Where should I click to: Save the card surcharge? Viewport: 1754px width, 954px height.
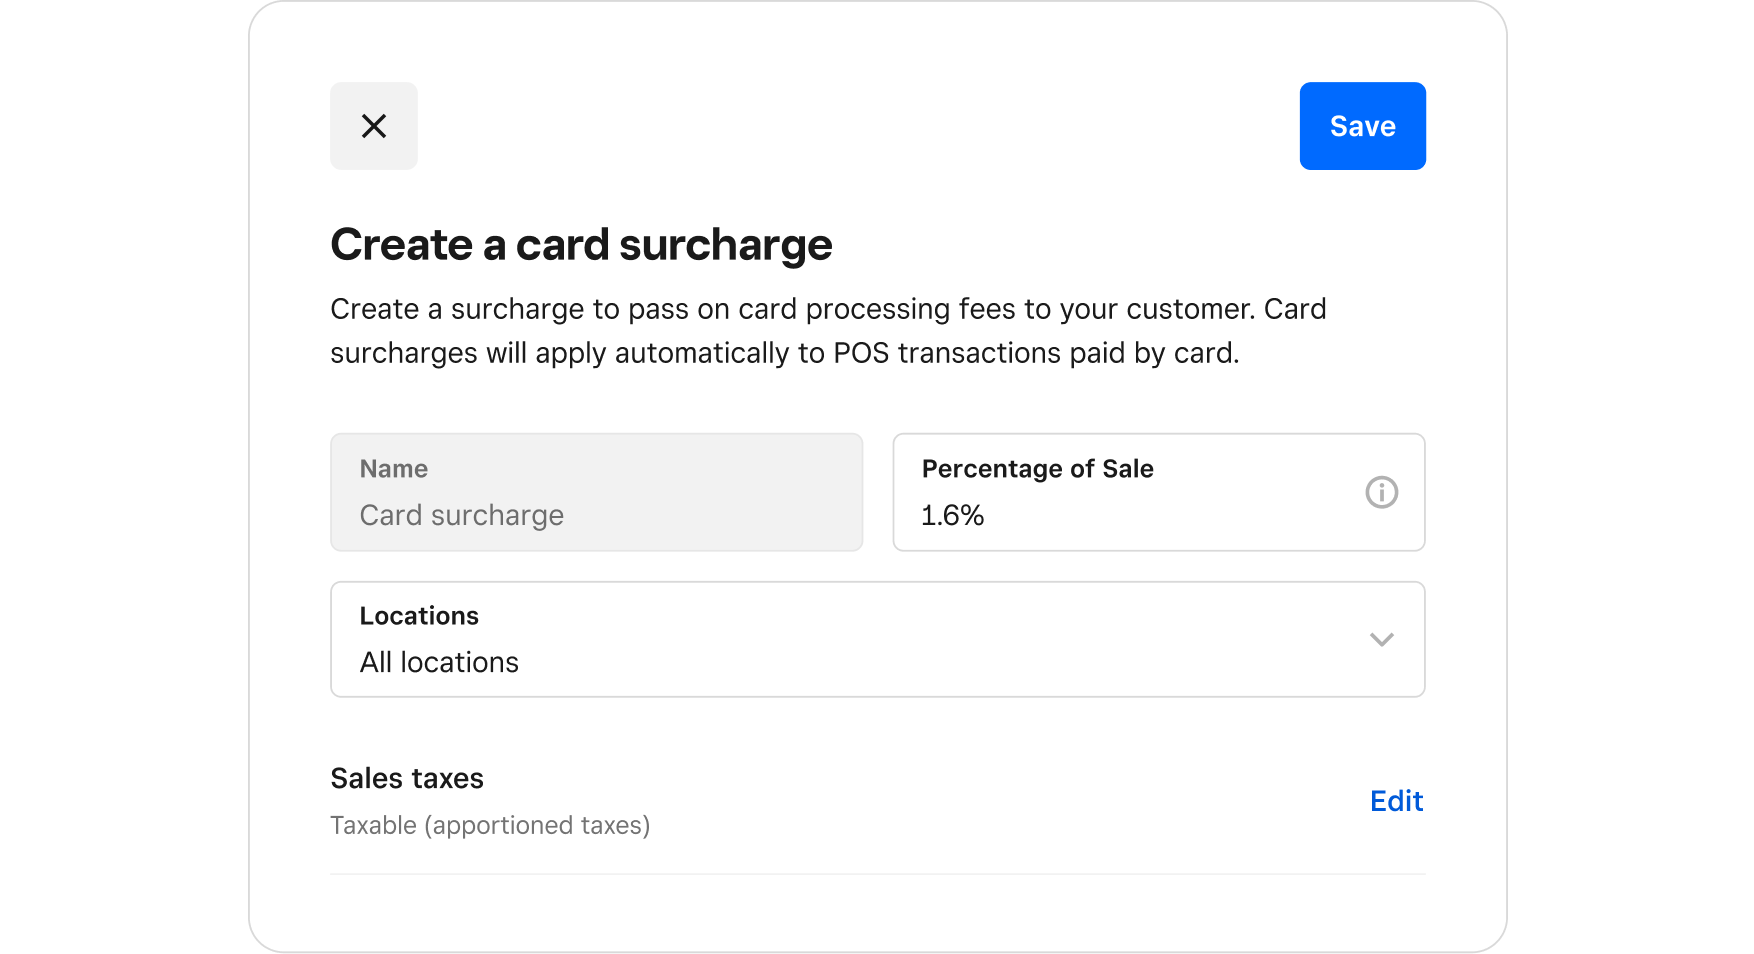click(1362, 126)
